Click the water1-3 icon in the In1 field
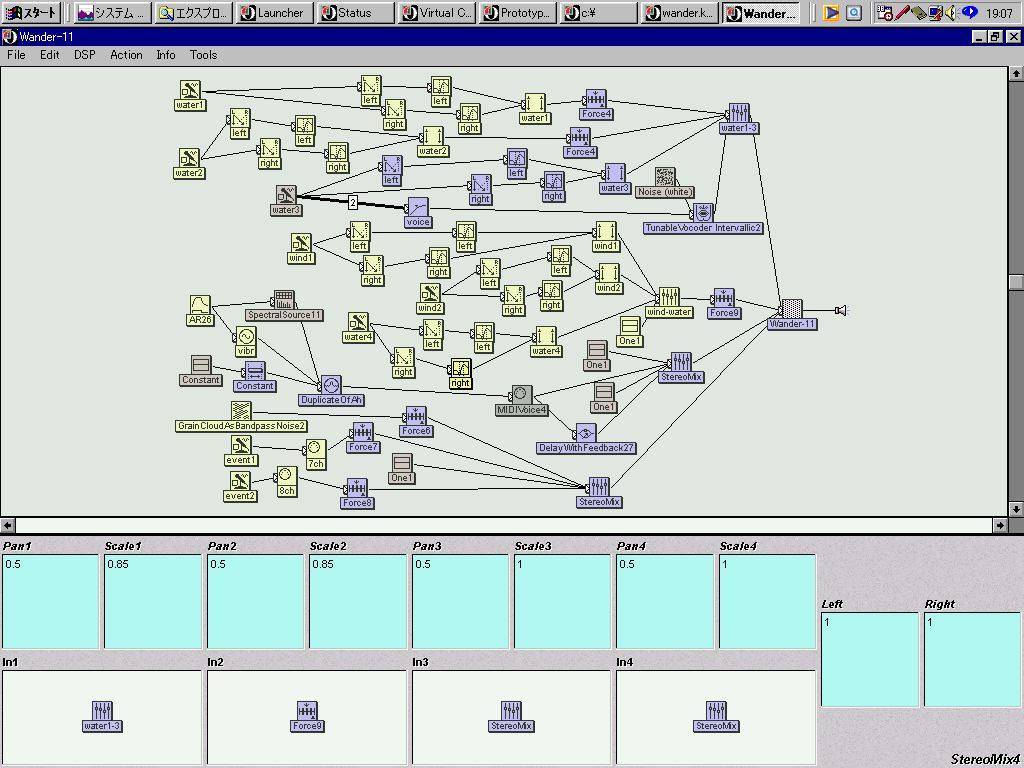The width and height of the screenshot is (1024, 768). 103,716
